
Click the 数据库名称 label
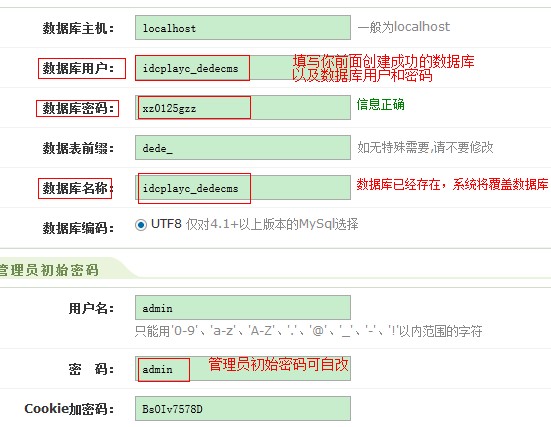(x=77, y=188)
